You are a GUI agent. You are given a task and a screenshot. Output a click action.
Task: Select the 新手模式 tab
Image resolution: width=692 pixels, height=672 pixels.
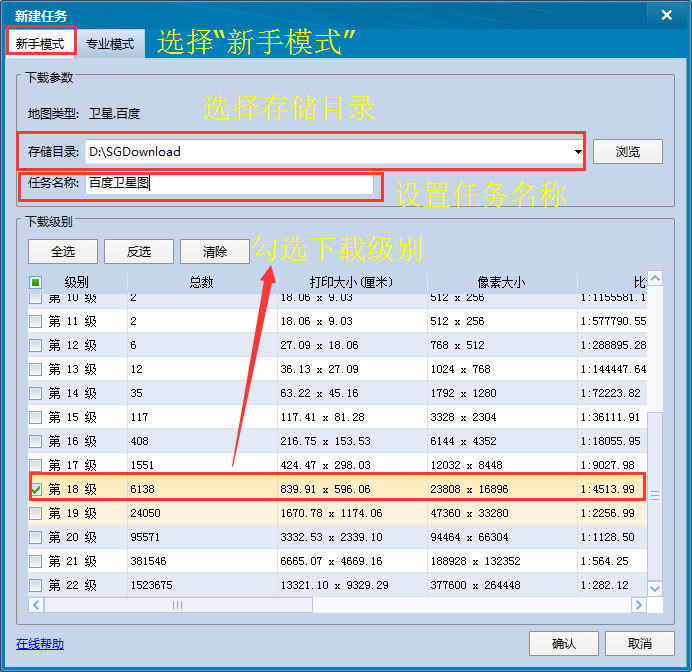coord(40,44)
